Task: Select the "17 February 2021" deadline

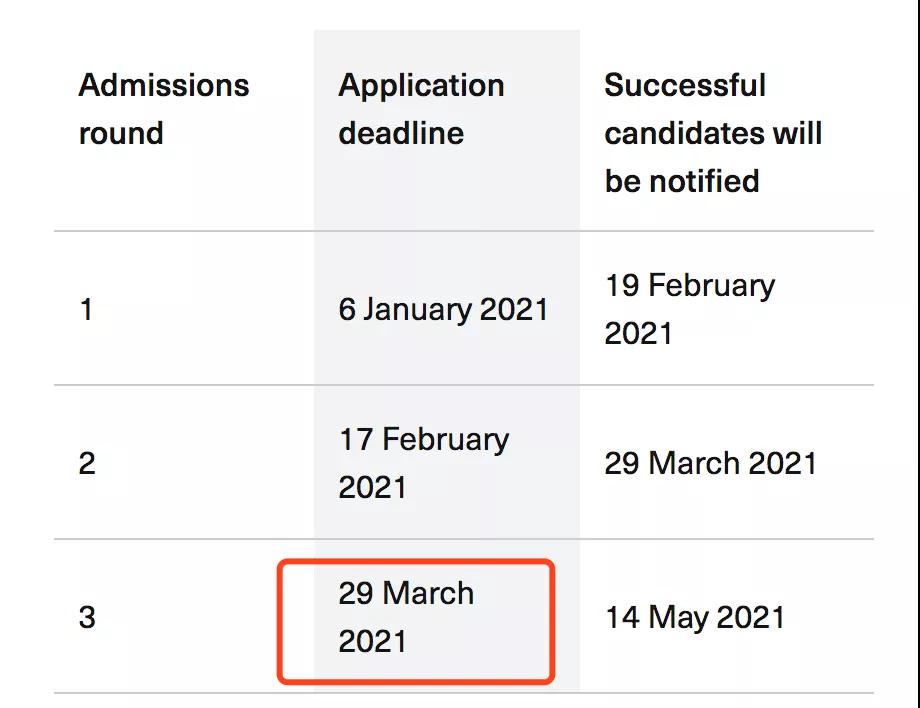Action: point(423,463)
